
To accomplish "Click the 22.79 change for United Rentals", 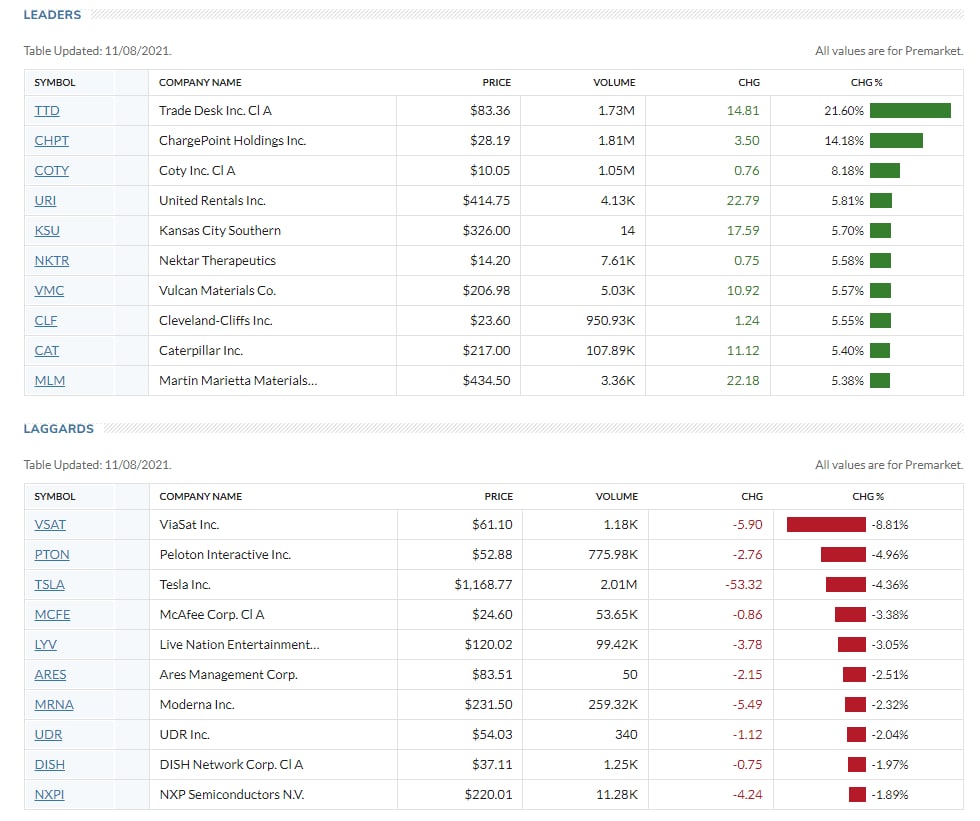I will click(x=743, y=201).
